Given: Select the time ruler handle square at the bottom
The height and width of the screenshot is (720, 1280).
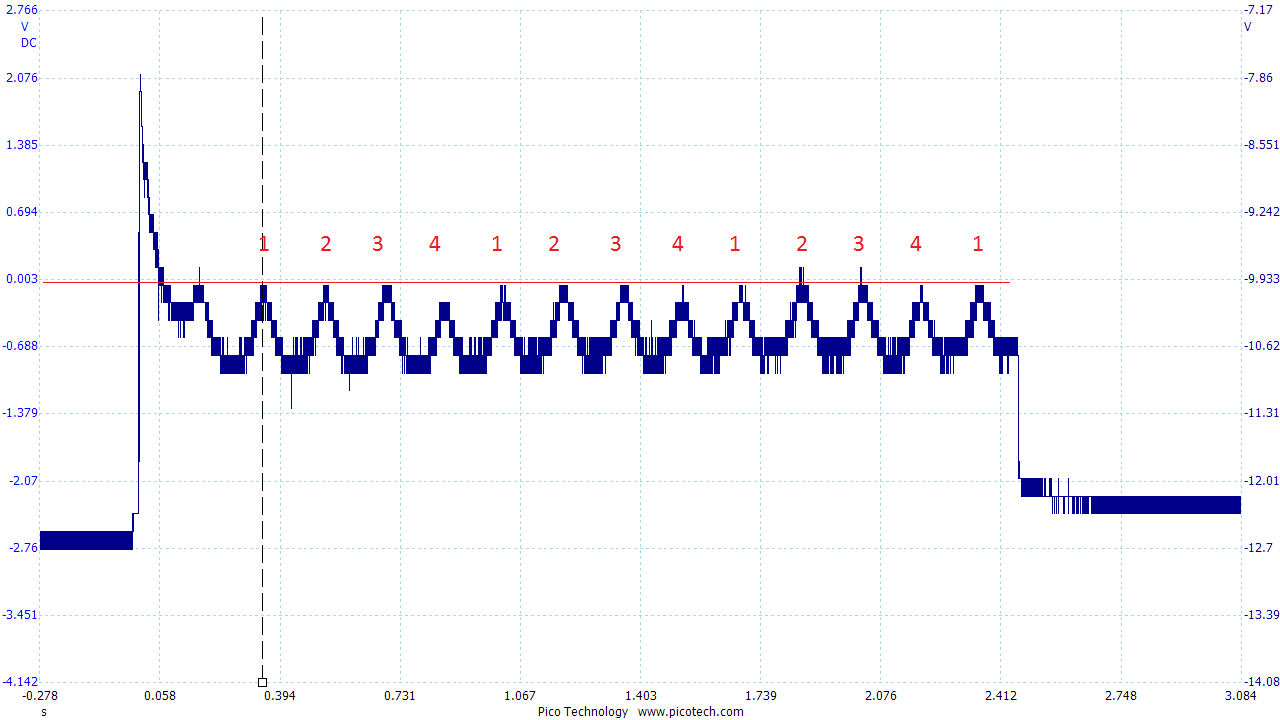Looking at the screenshot, I should (x=262, y=682).
